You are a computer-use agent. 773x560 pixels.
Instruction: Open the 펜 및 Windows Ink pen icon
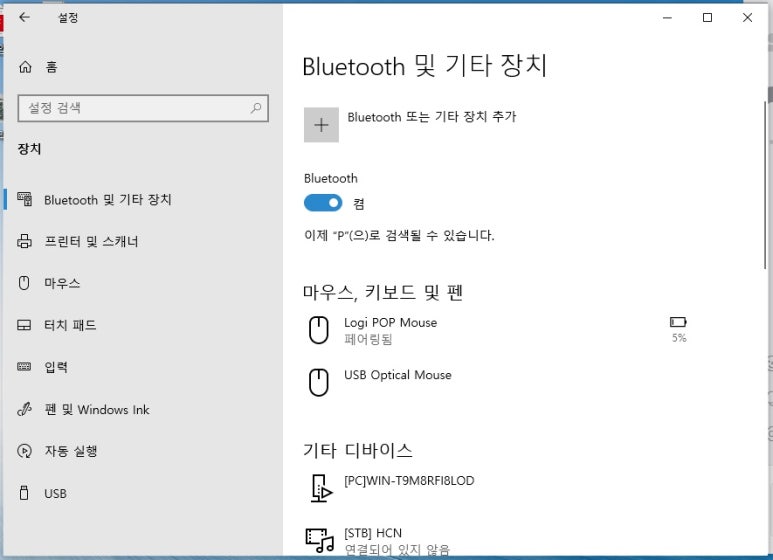click(24, 409)
